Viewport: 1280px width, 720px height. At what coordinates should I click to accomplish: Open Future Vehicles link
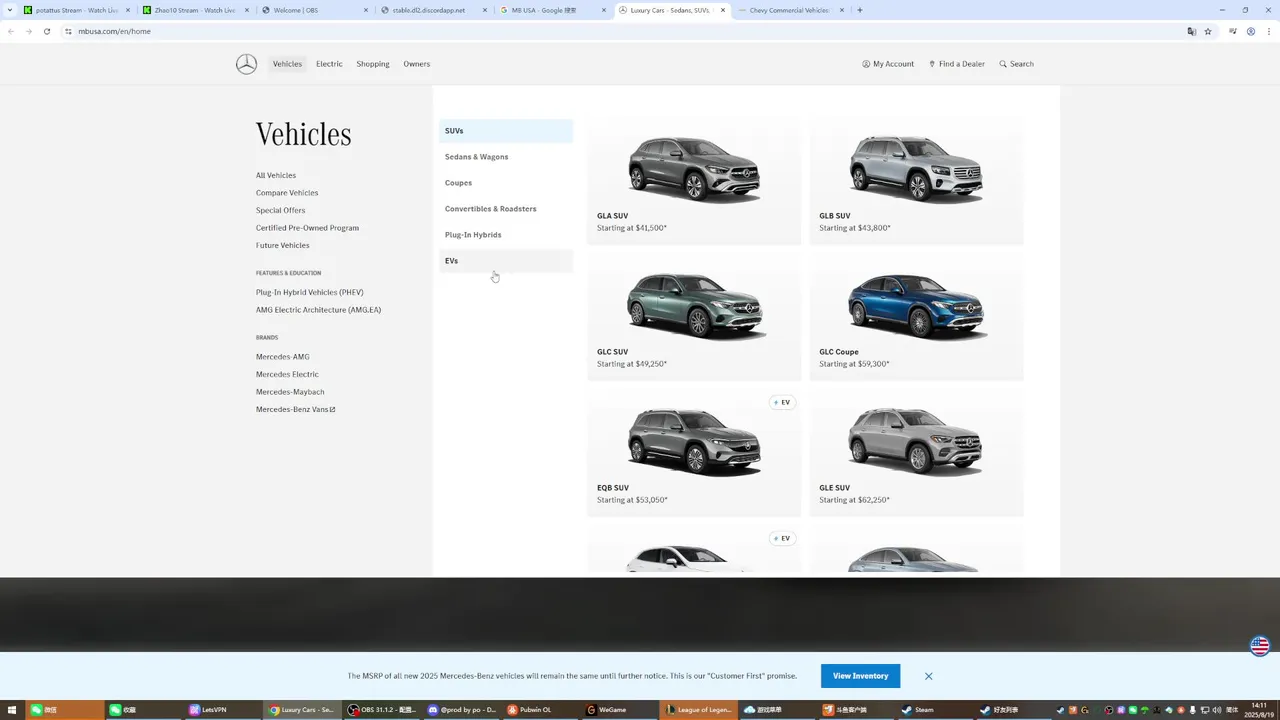(283, 245)
